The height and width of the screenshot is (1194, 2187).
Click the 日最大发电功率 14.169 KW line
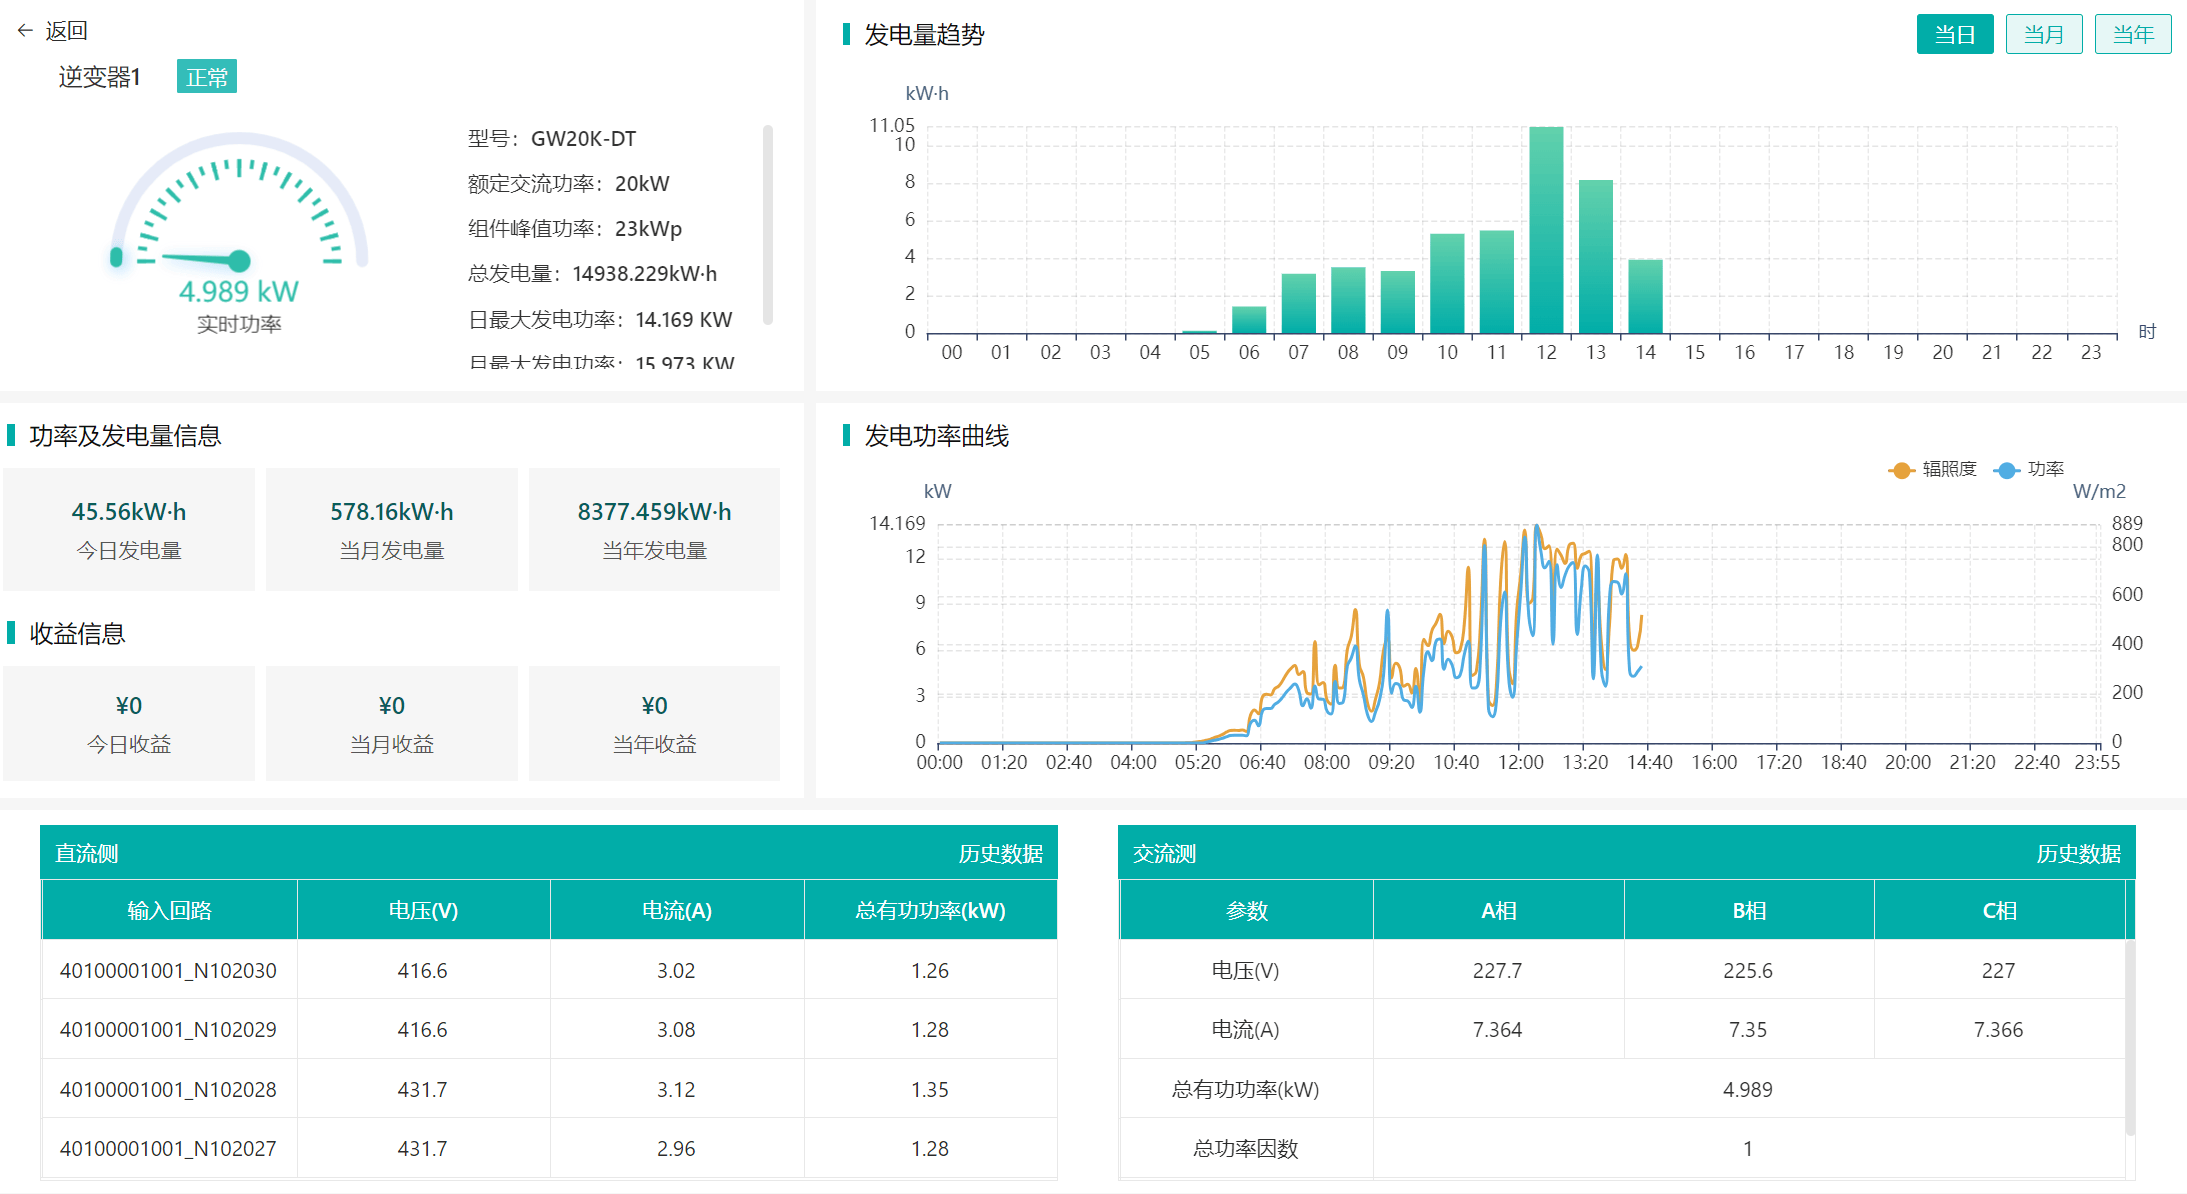click(x=600, y=319)
